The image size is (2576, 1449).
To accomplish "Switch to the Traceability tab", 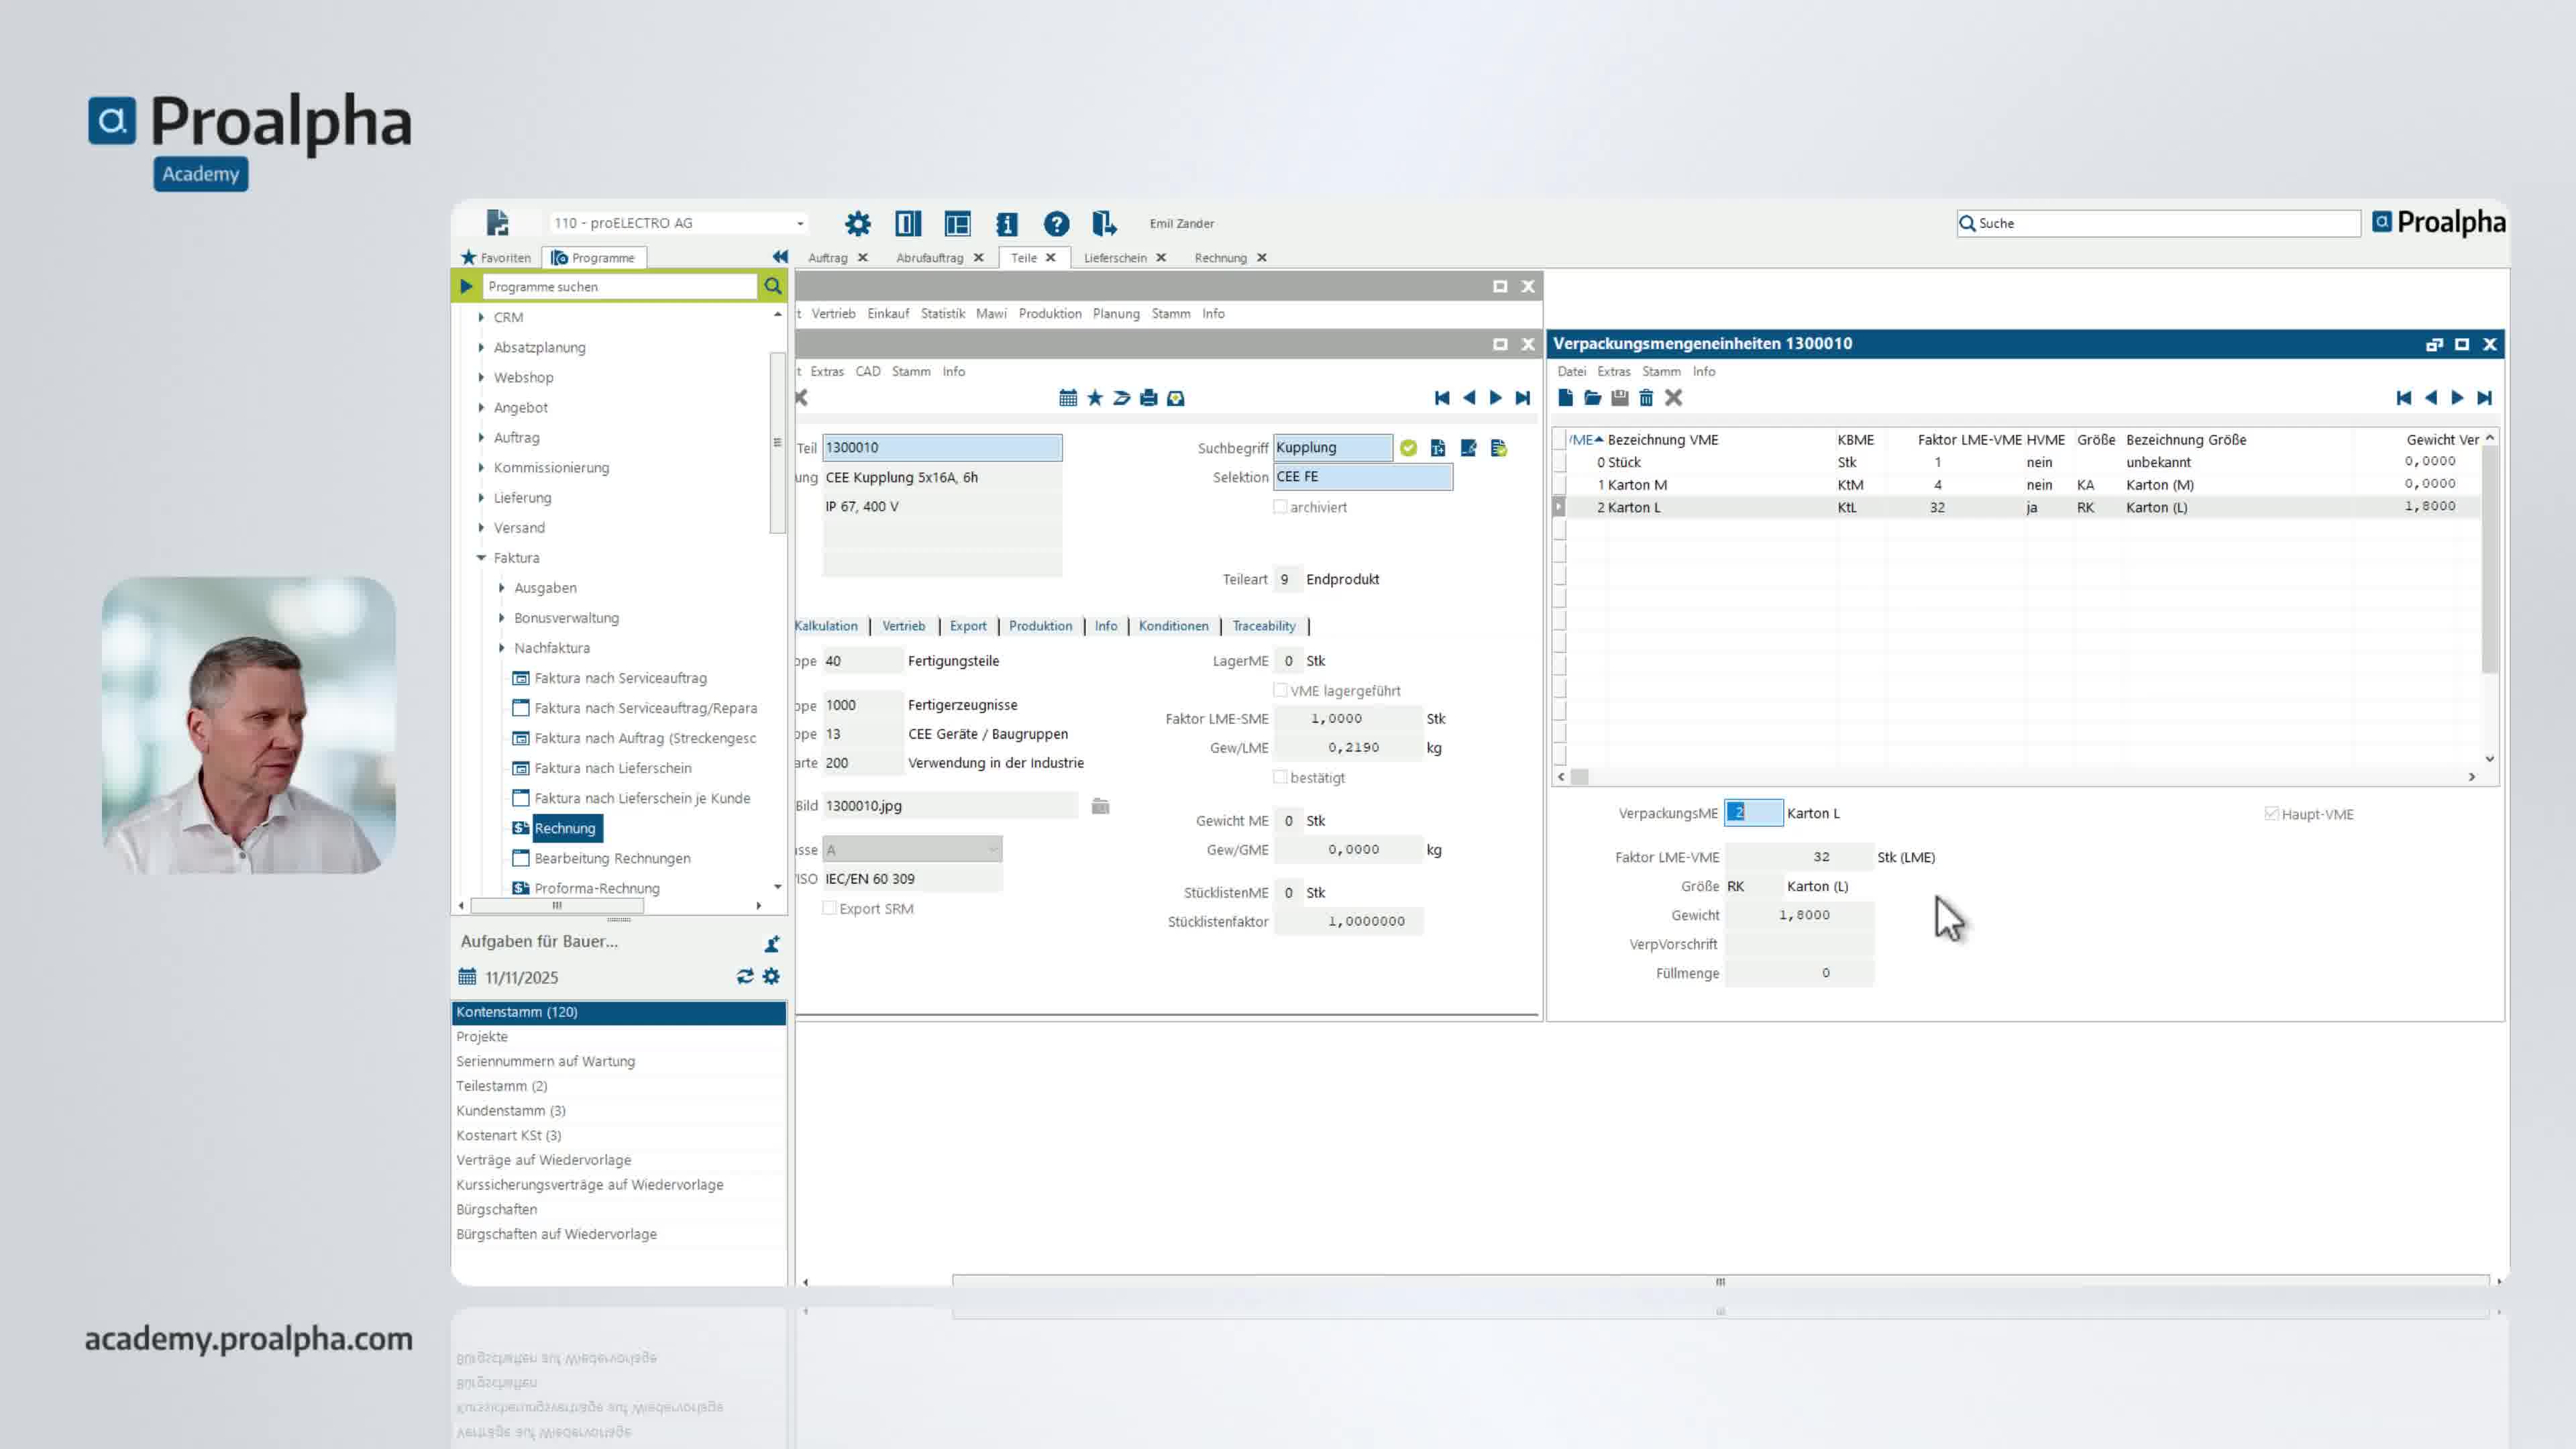I will pyautogui.click(x=1263, y=626).
